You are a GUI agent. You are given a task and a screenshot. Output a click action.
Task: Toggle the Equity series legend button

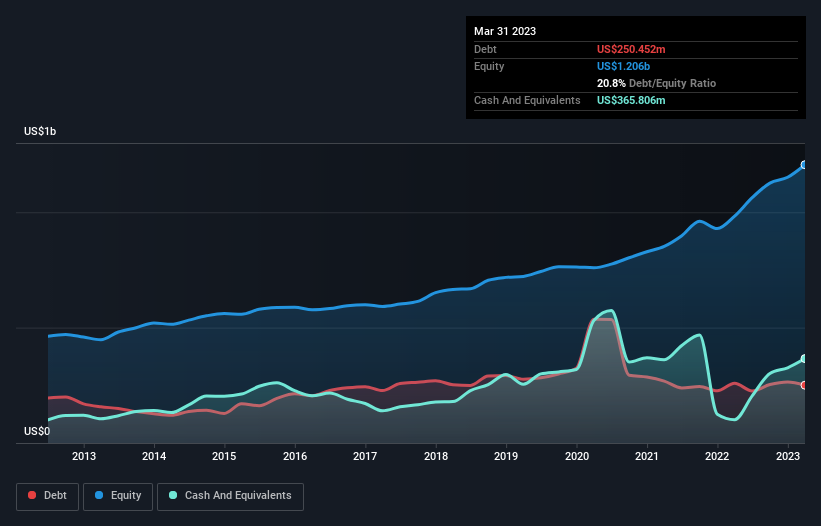pos(118,496)
